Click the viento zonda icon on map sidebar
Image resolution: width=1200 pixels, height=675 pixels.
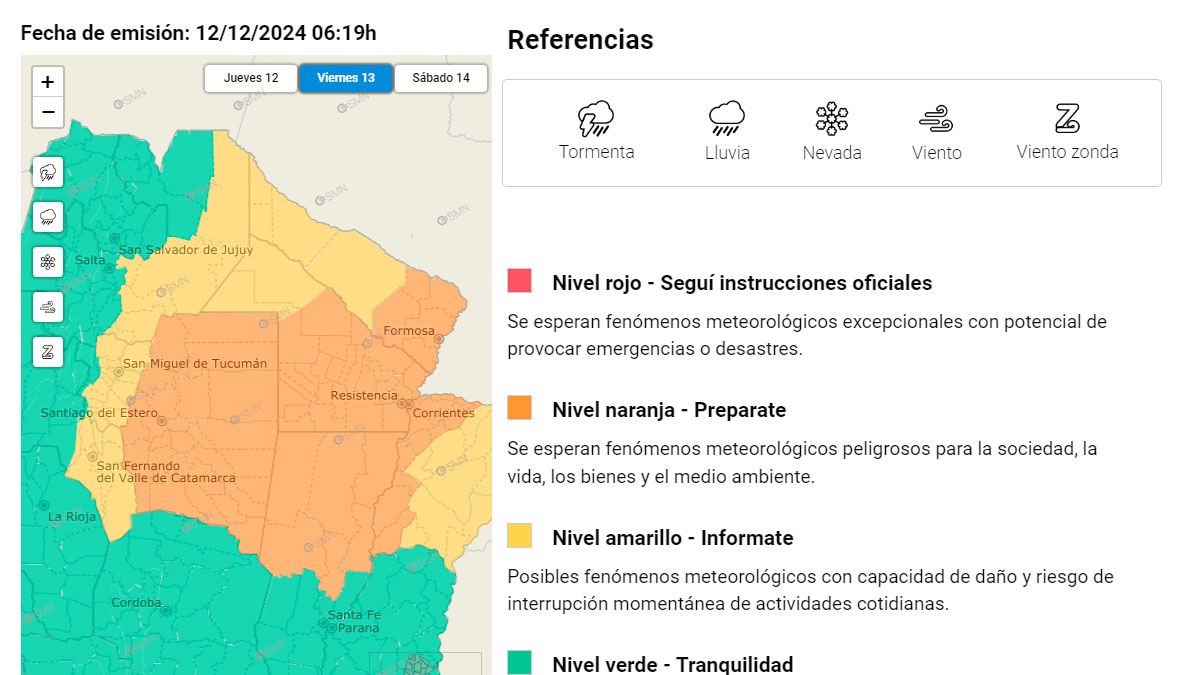pyautogui.click(x=47, y=351)
